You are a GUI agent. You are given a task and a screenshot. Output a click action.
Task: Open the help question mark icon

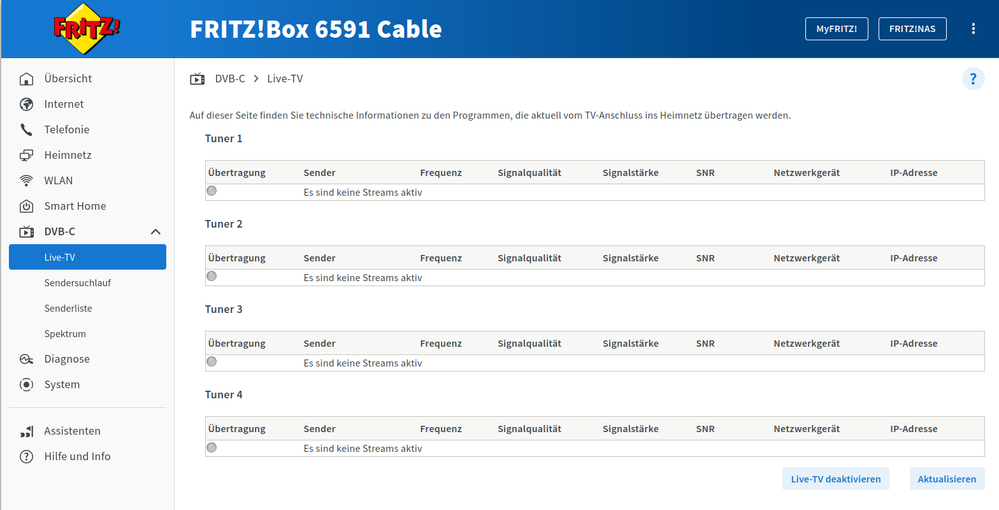coord(973,79)
